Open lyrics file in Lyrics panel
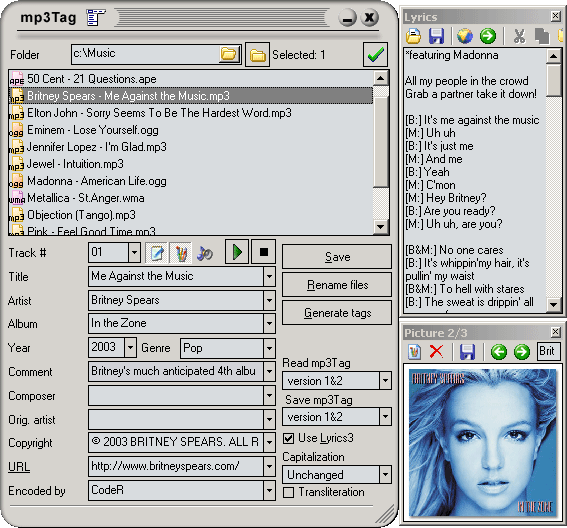567x528 pixels. pyautogui.click(x=414, y=36)
